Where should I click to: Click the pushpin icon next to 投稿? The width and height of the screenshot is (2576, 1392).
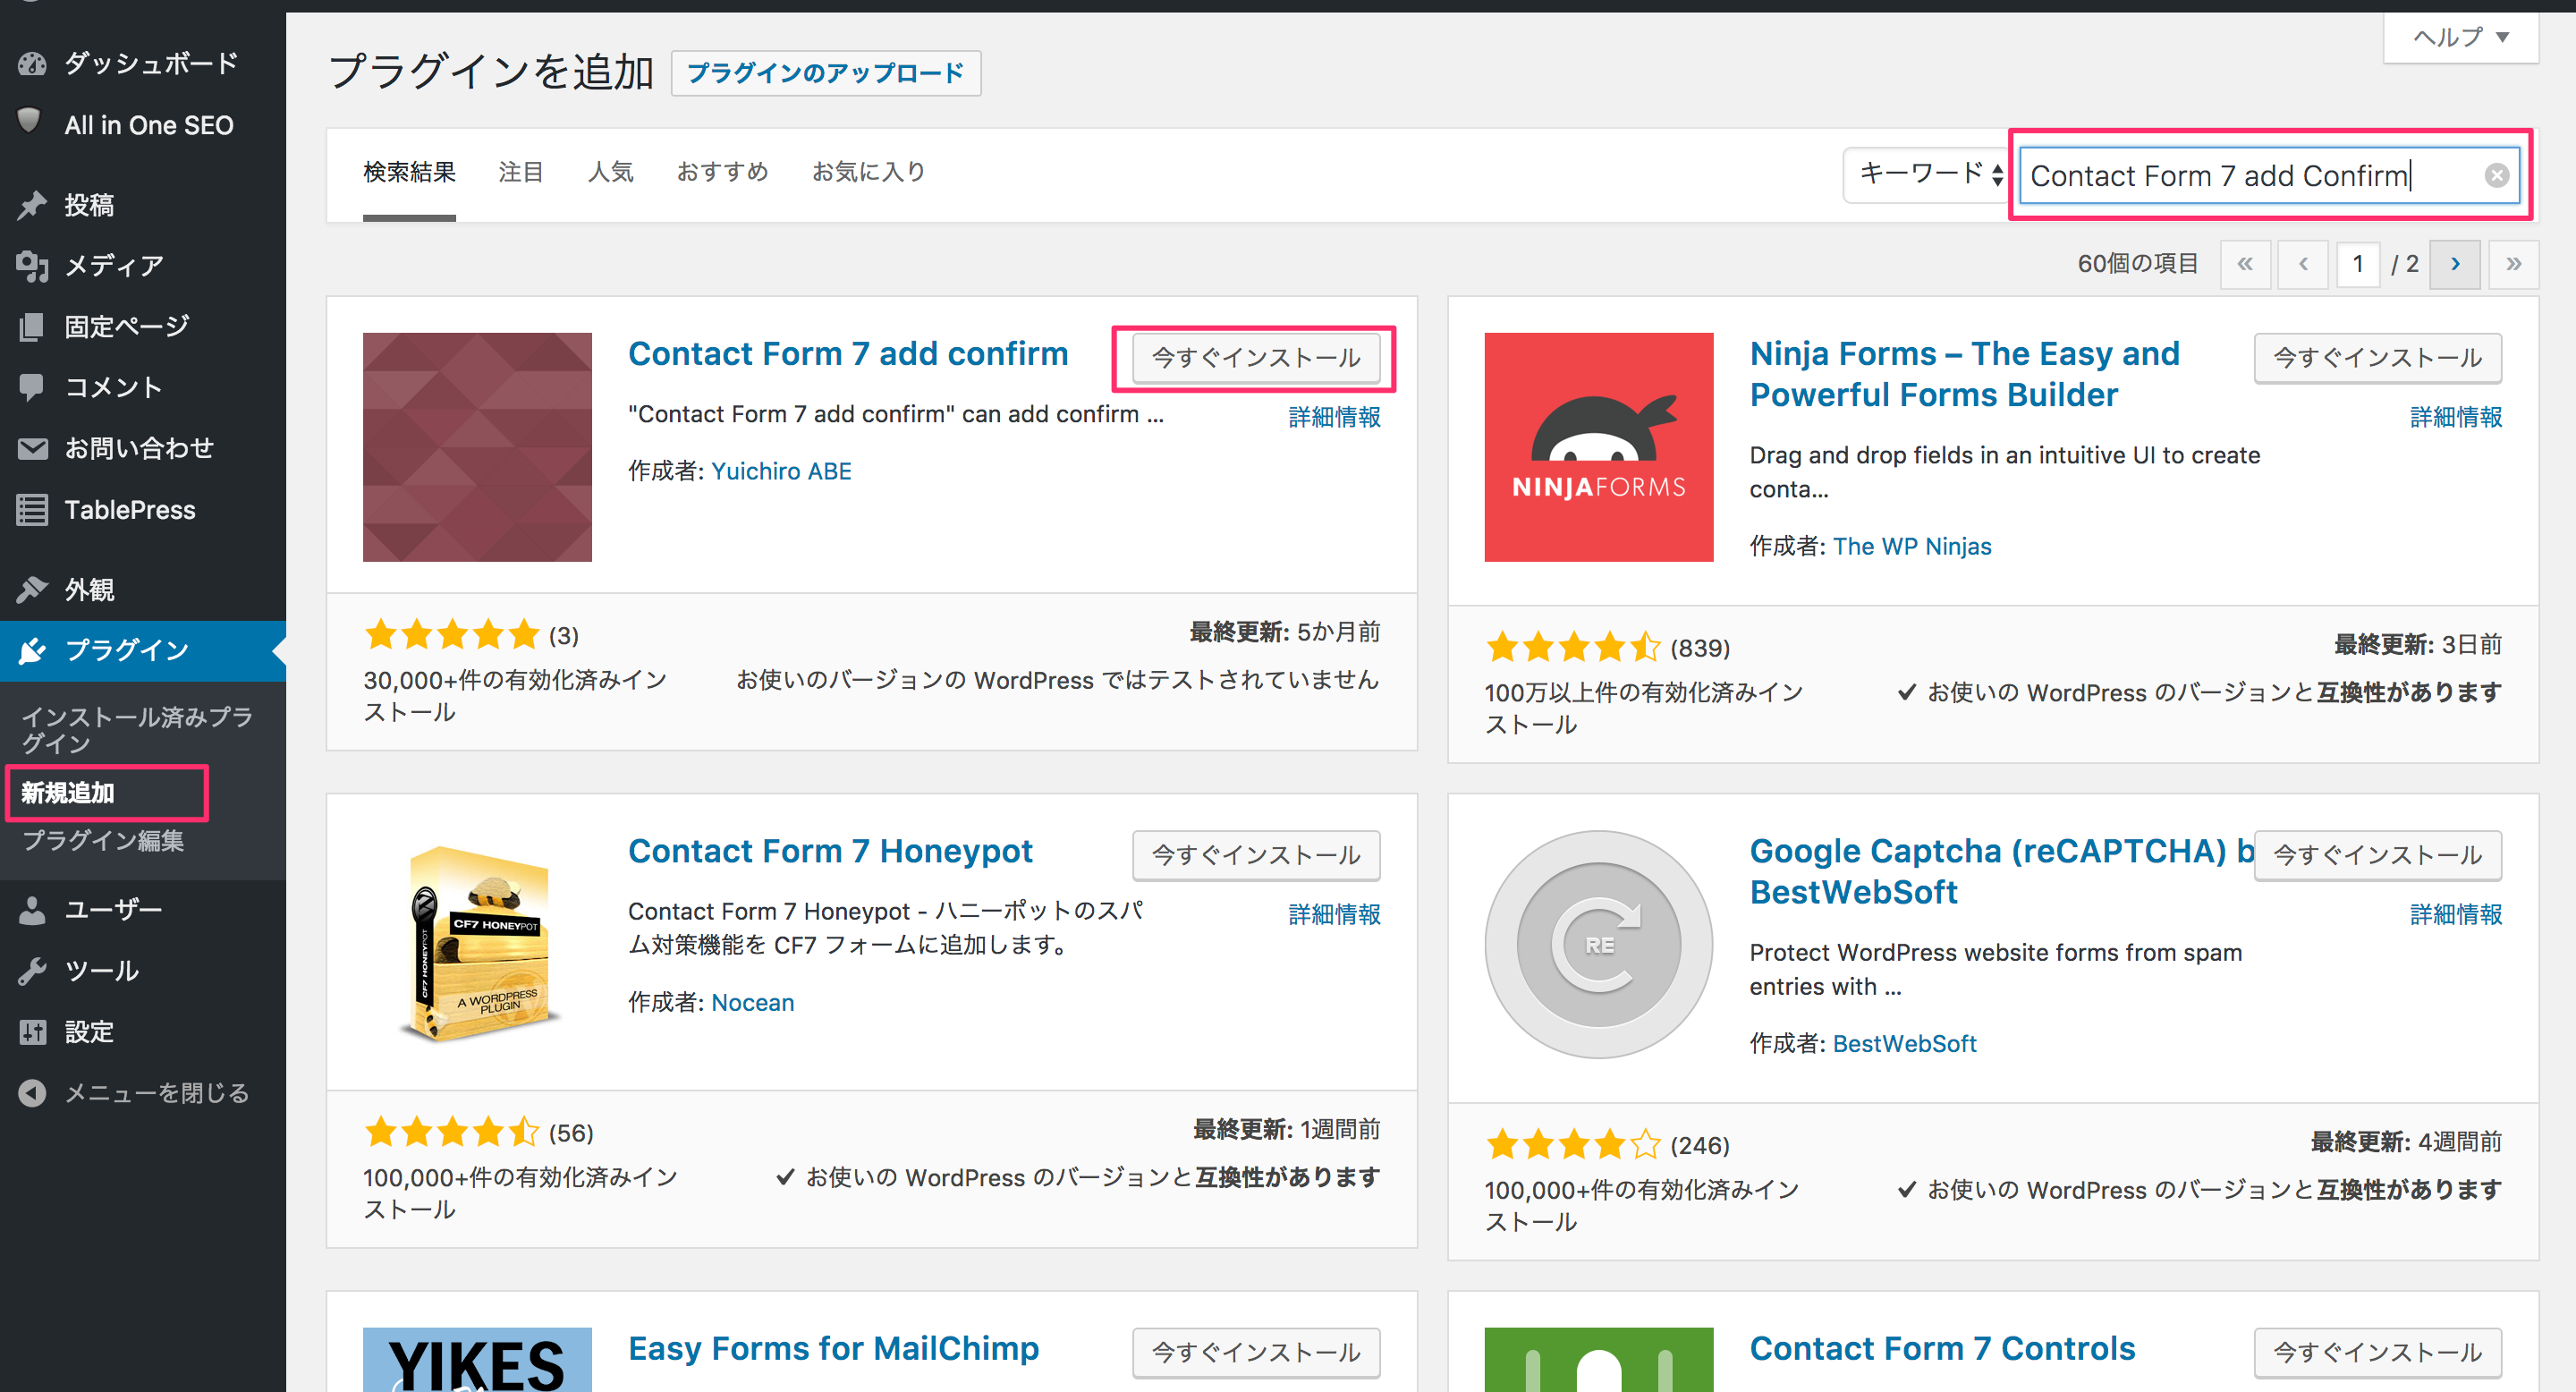pos(32,205)
